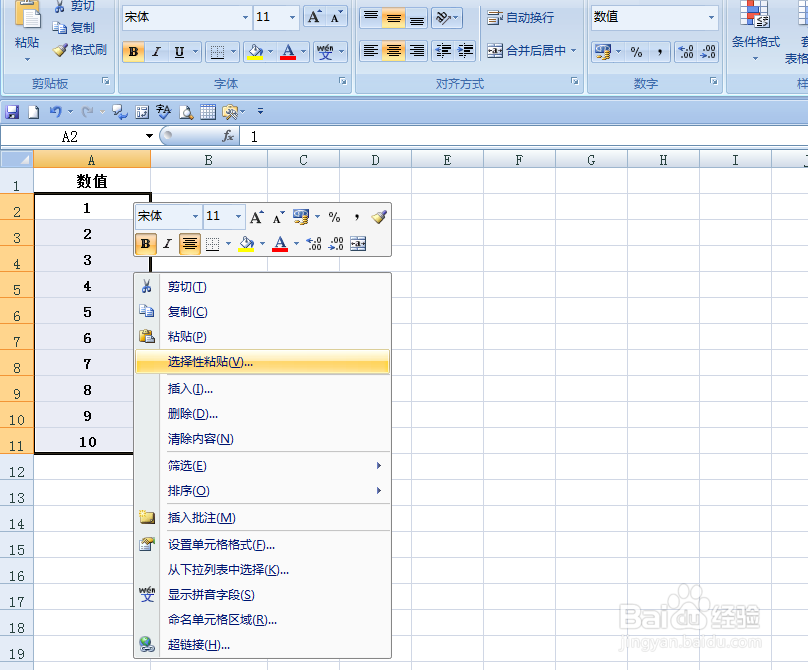Increase decimal places in ribbon
Screen dimensions: 808x670
pos(686,52)
